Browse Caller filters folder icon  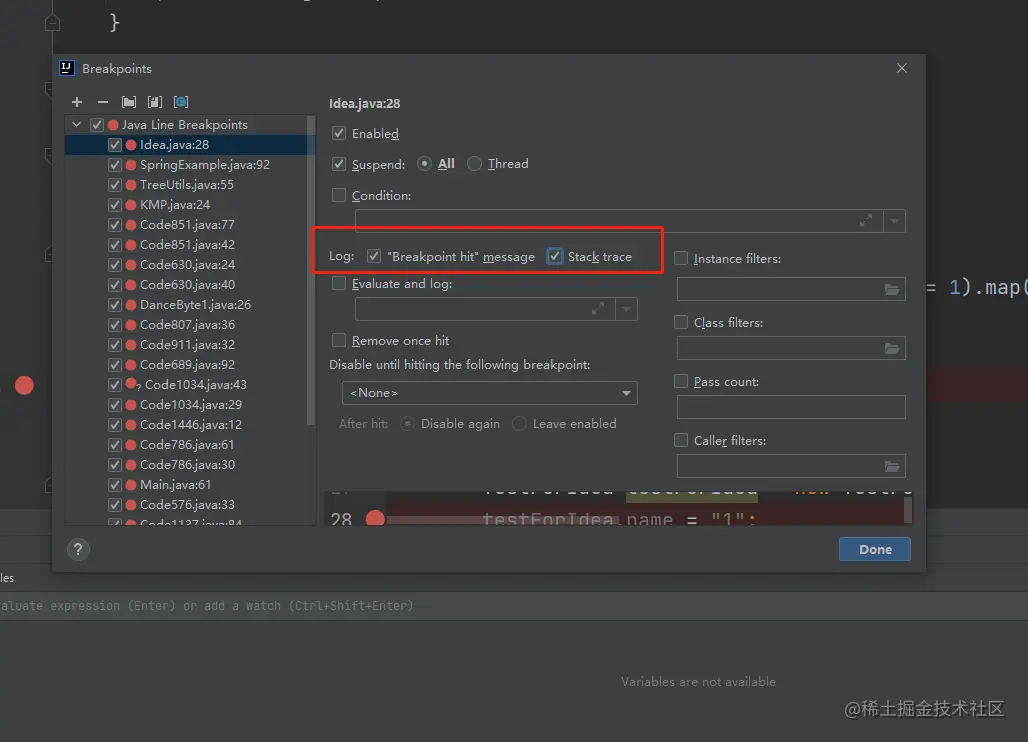click(x=892, y=466)
